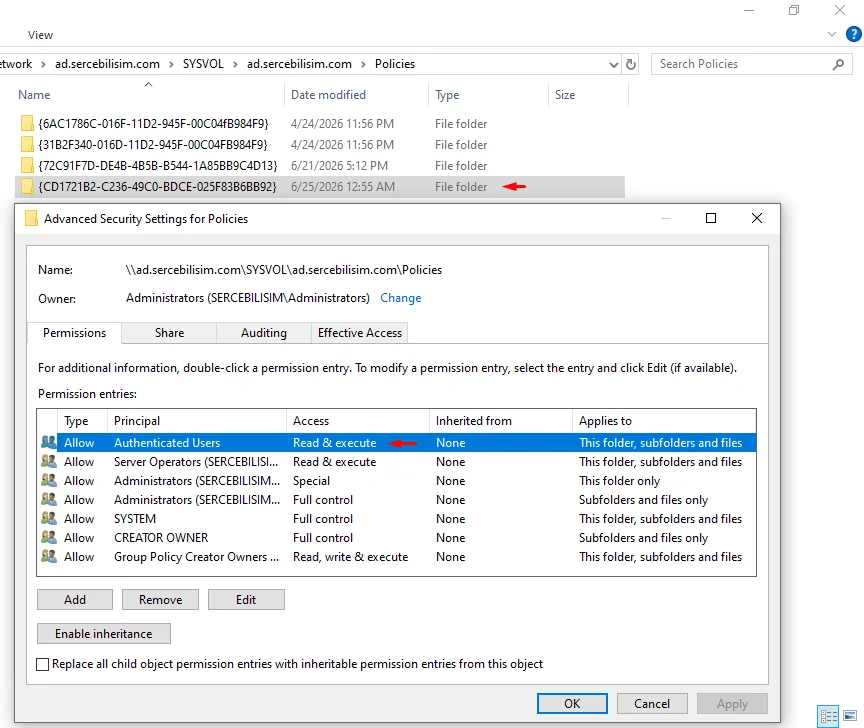Click the Apply button
This screenshot has height=728, width=864.
(x=732, y=704)
